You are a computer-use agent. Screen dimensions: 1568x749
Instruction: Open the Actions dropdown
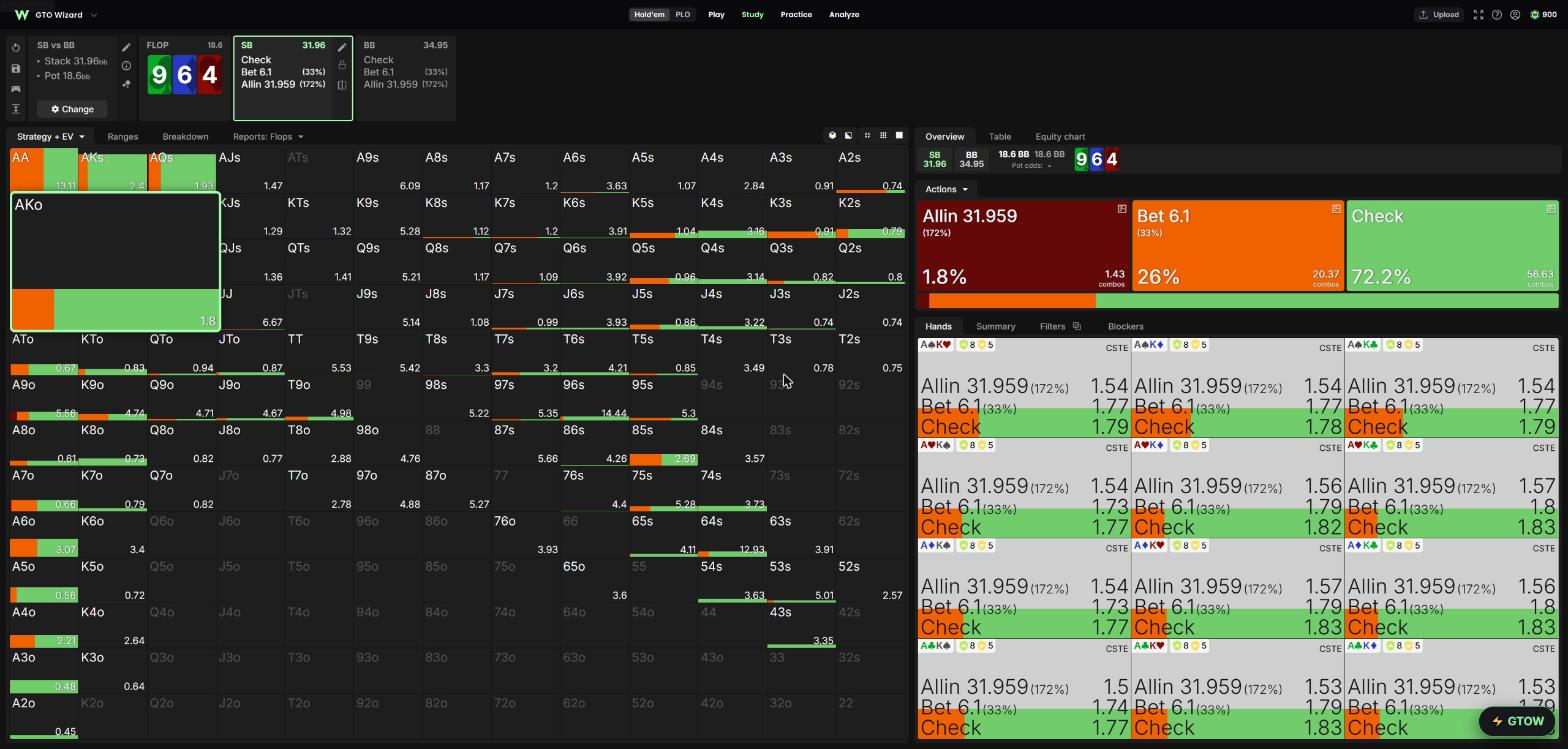click(946, 189)
